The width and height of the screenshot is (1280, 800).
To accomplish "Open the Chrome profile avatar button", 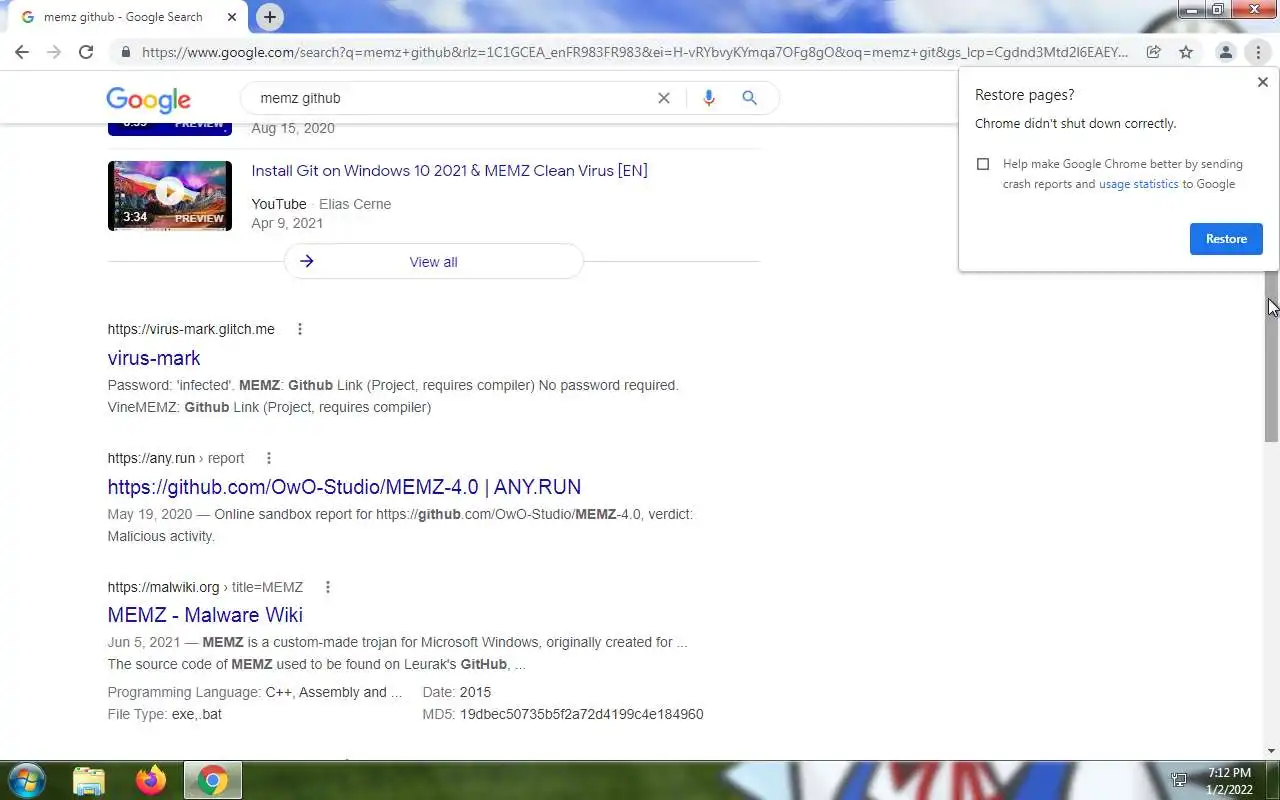I will (1225, 52).
